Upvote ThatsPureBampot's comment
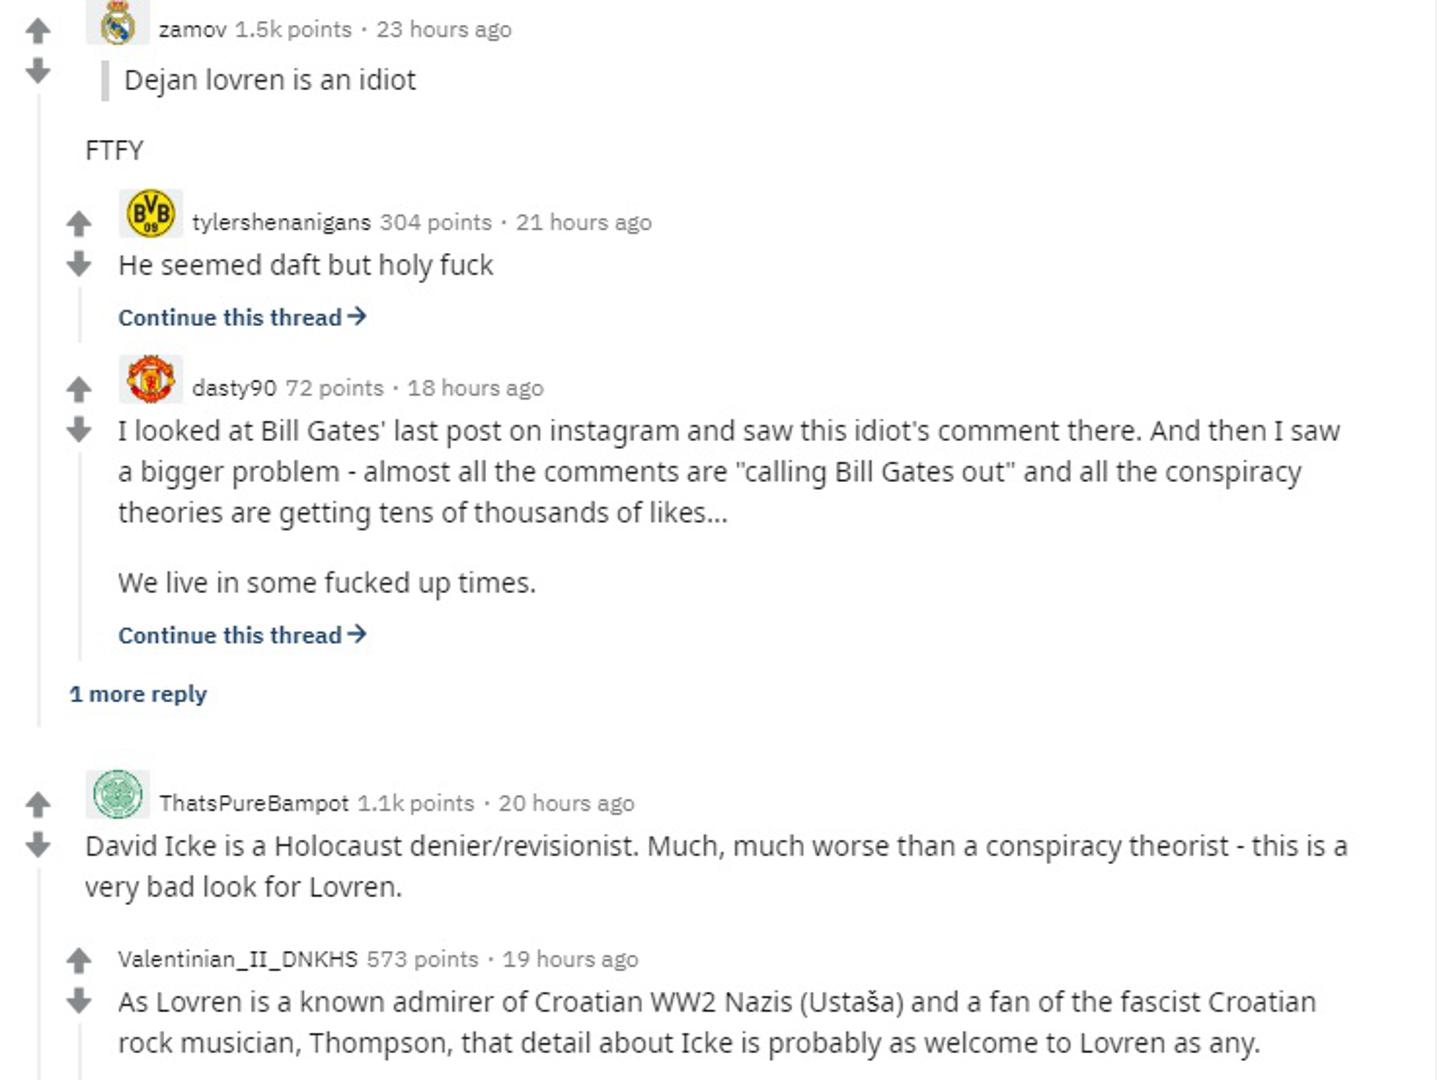 (x=38, y=804)
